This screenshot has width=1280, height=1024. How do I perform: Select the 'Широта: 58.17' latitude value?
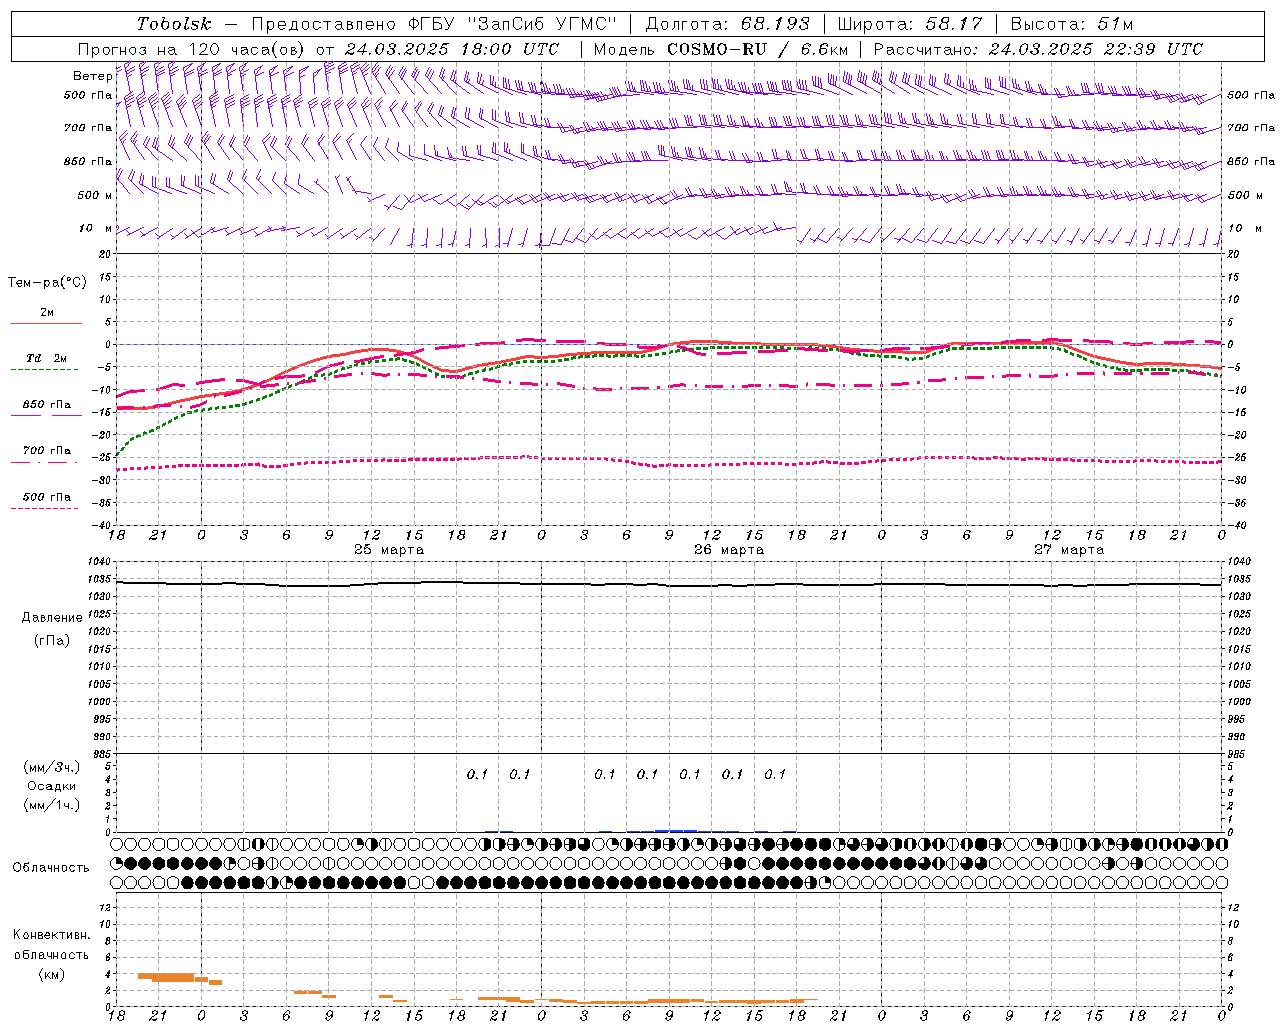coord(910,24)
